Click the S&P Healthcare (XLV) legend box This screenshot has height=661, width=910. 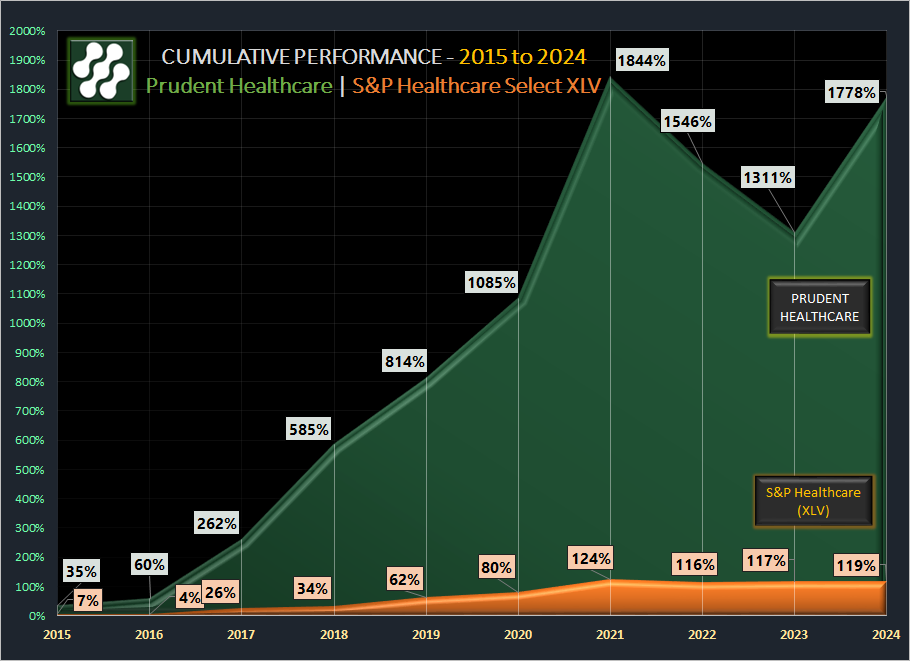[813, 501]
